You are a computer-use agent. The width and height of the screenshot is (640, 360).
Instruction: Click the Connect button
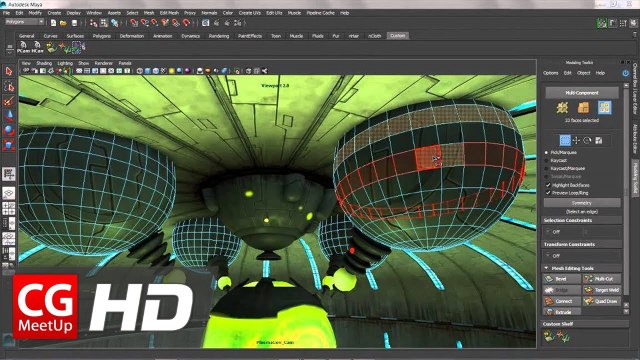tap(562, 301)
